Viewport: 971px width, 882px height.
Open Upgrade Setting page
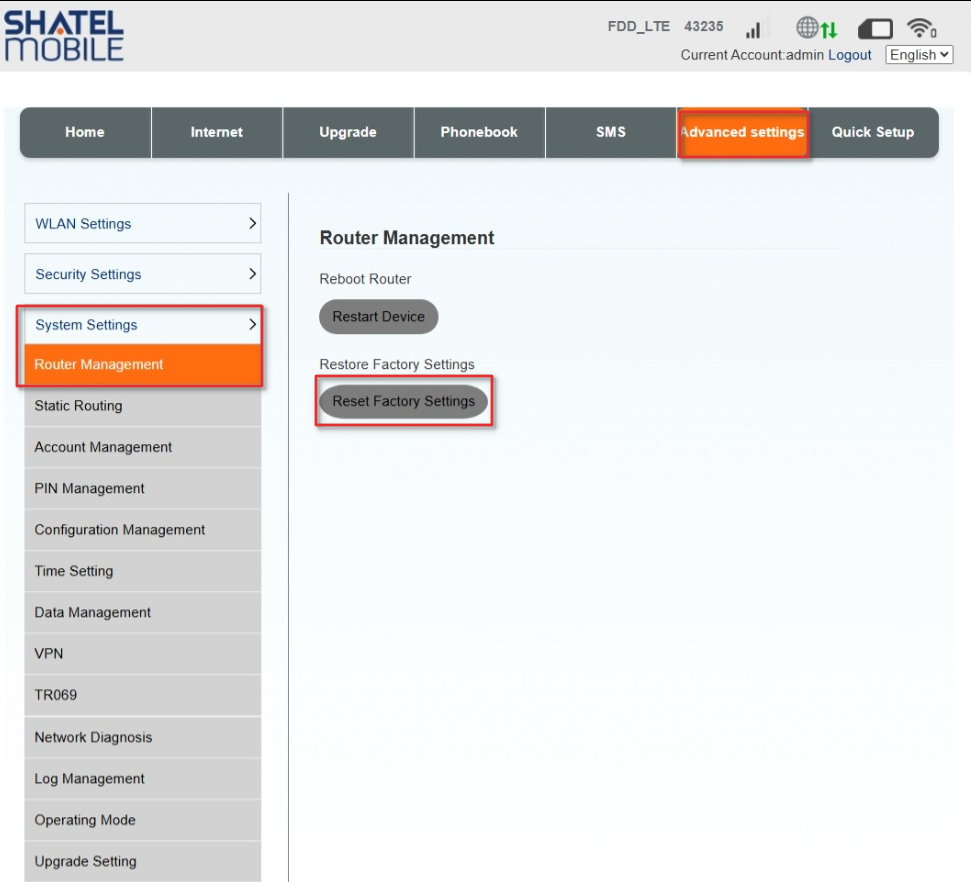pyautogui.click(x=142, y=862)
